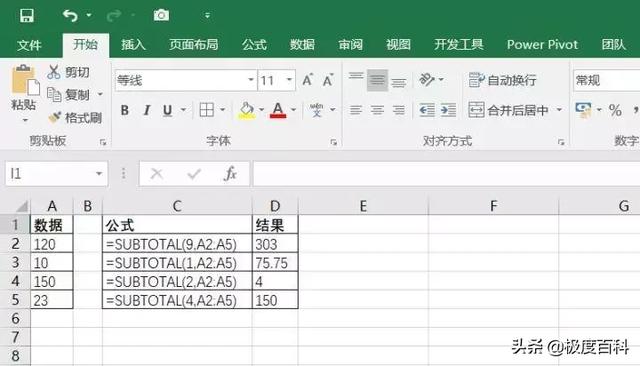This screenshot has height=366, width=640.
Task: Switch to the 插入 ribbon tab
Action: 133,44
